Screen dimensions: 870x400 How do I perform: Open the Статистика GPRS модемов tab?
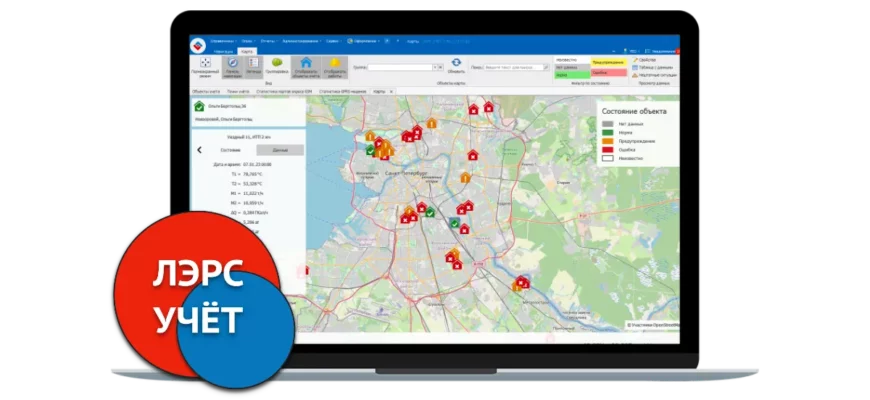[343, 91]
